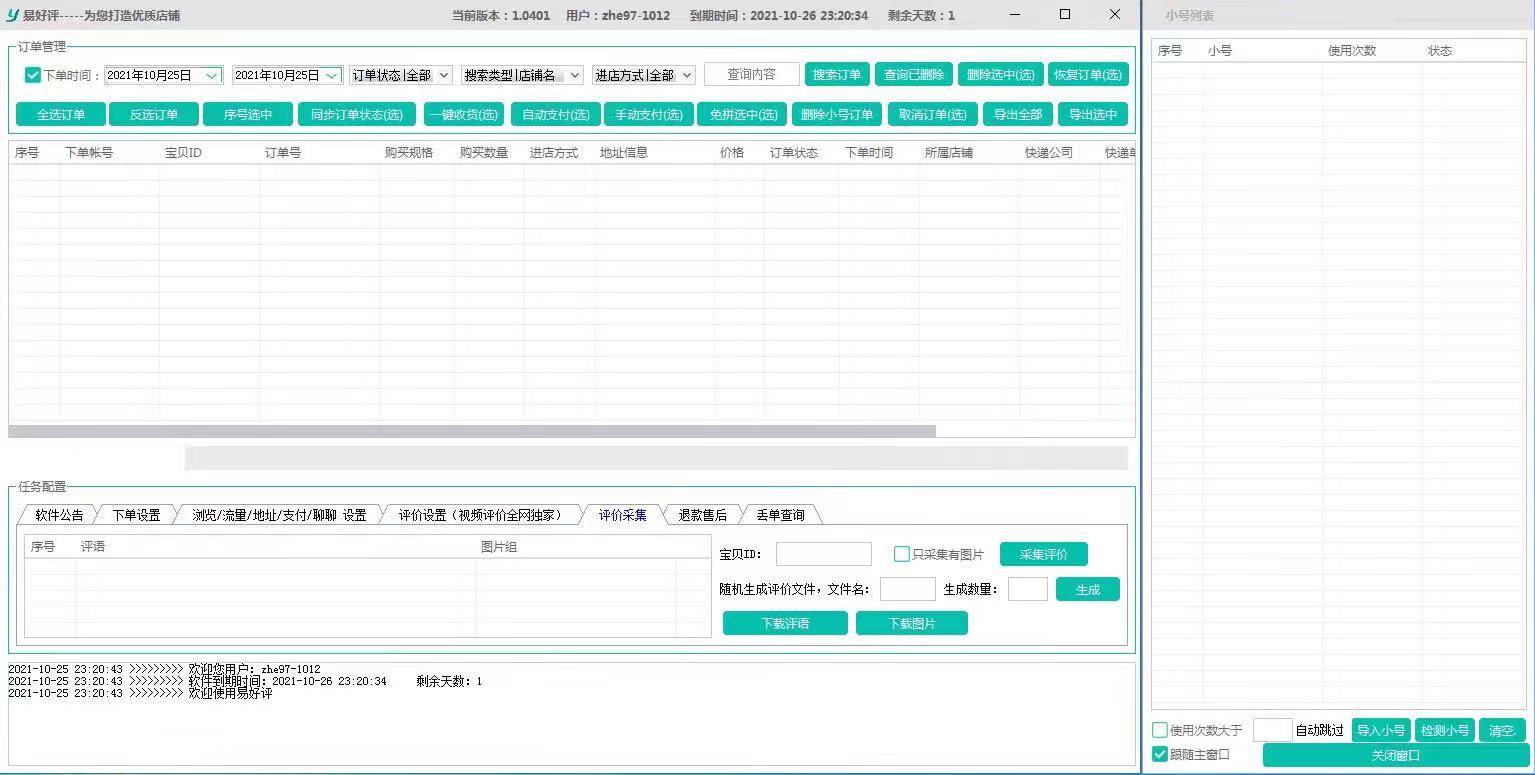Screen dimensions: 1535x775
Task: Select the 软件公告 tab
Action: pyautogui.click(x=59, y=515)
